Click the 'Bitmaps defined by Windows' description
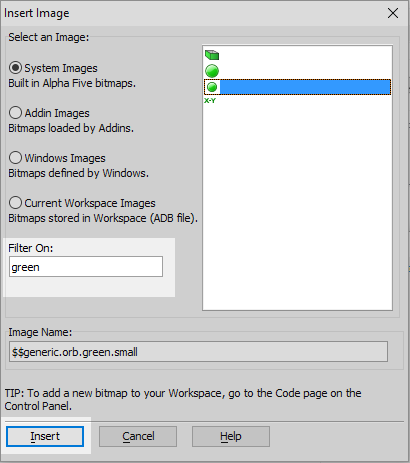 coord(78,173)
